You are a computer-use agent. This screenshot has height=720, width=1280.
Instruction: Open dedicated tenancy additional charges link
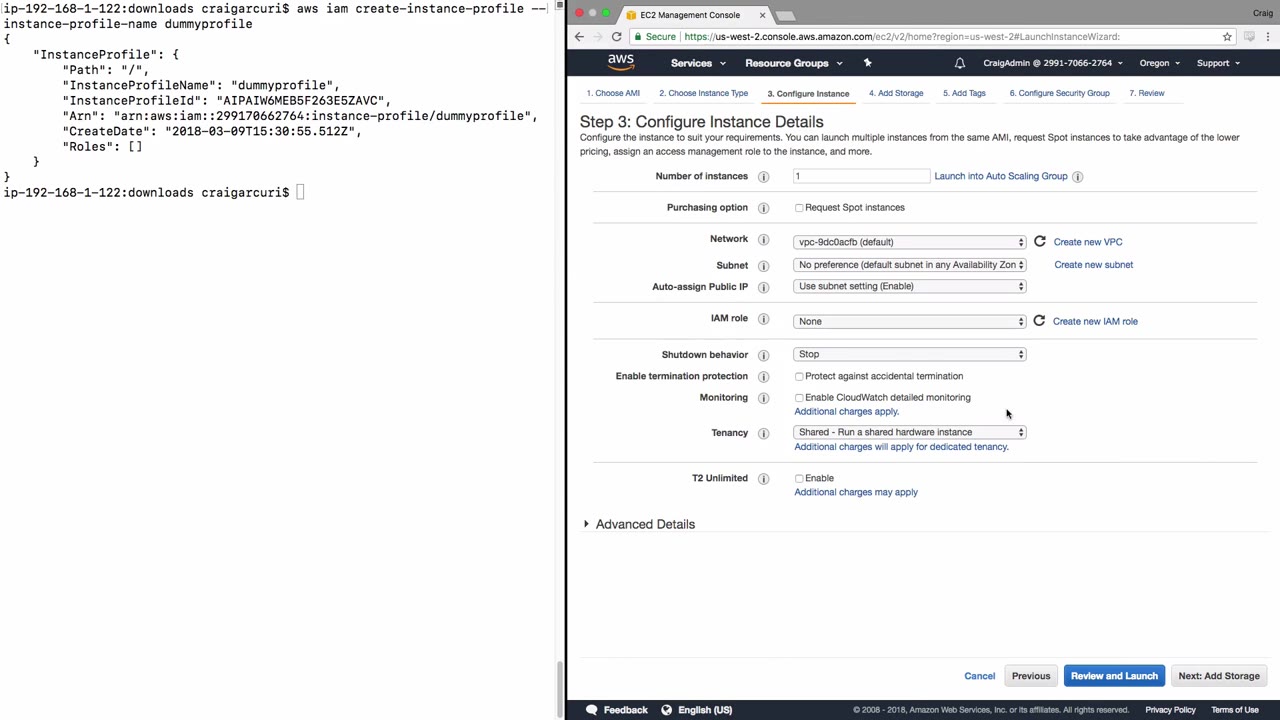click(901, 447)
